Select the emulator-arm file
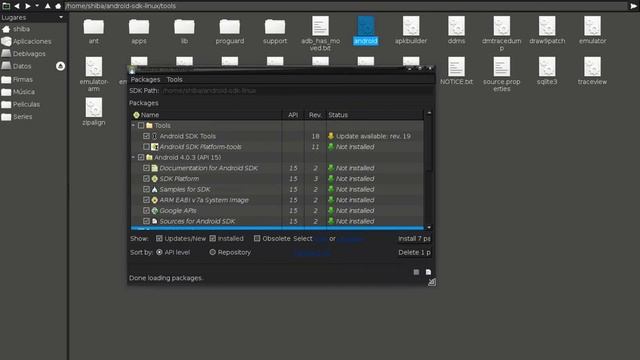The image size is (640, 360). coord(93,74)
